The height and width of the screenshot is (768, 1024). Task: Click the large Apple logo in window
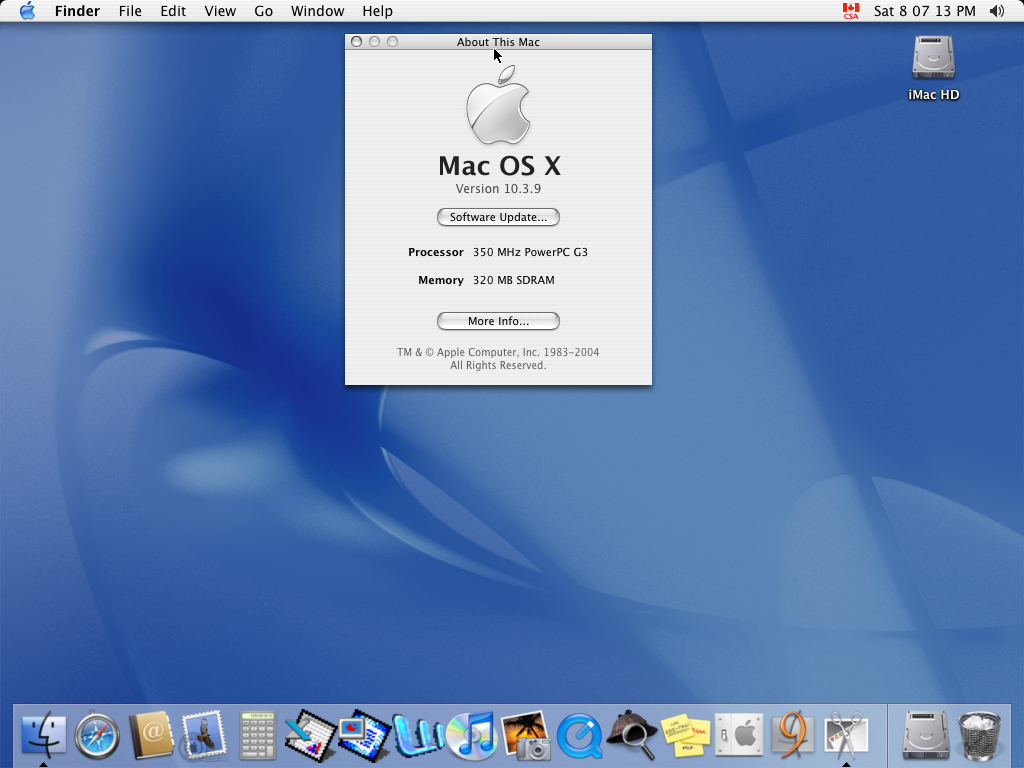click(498, 104)
